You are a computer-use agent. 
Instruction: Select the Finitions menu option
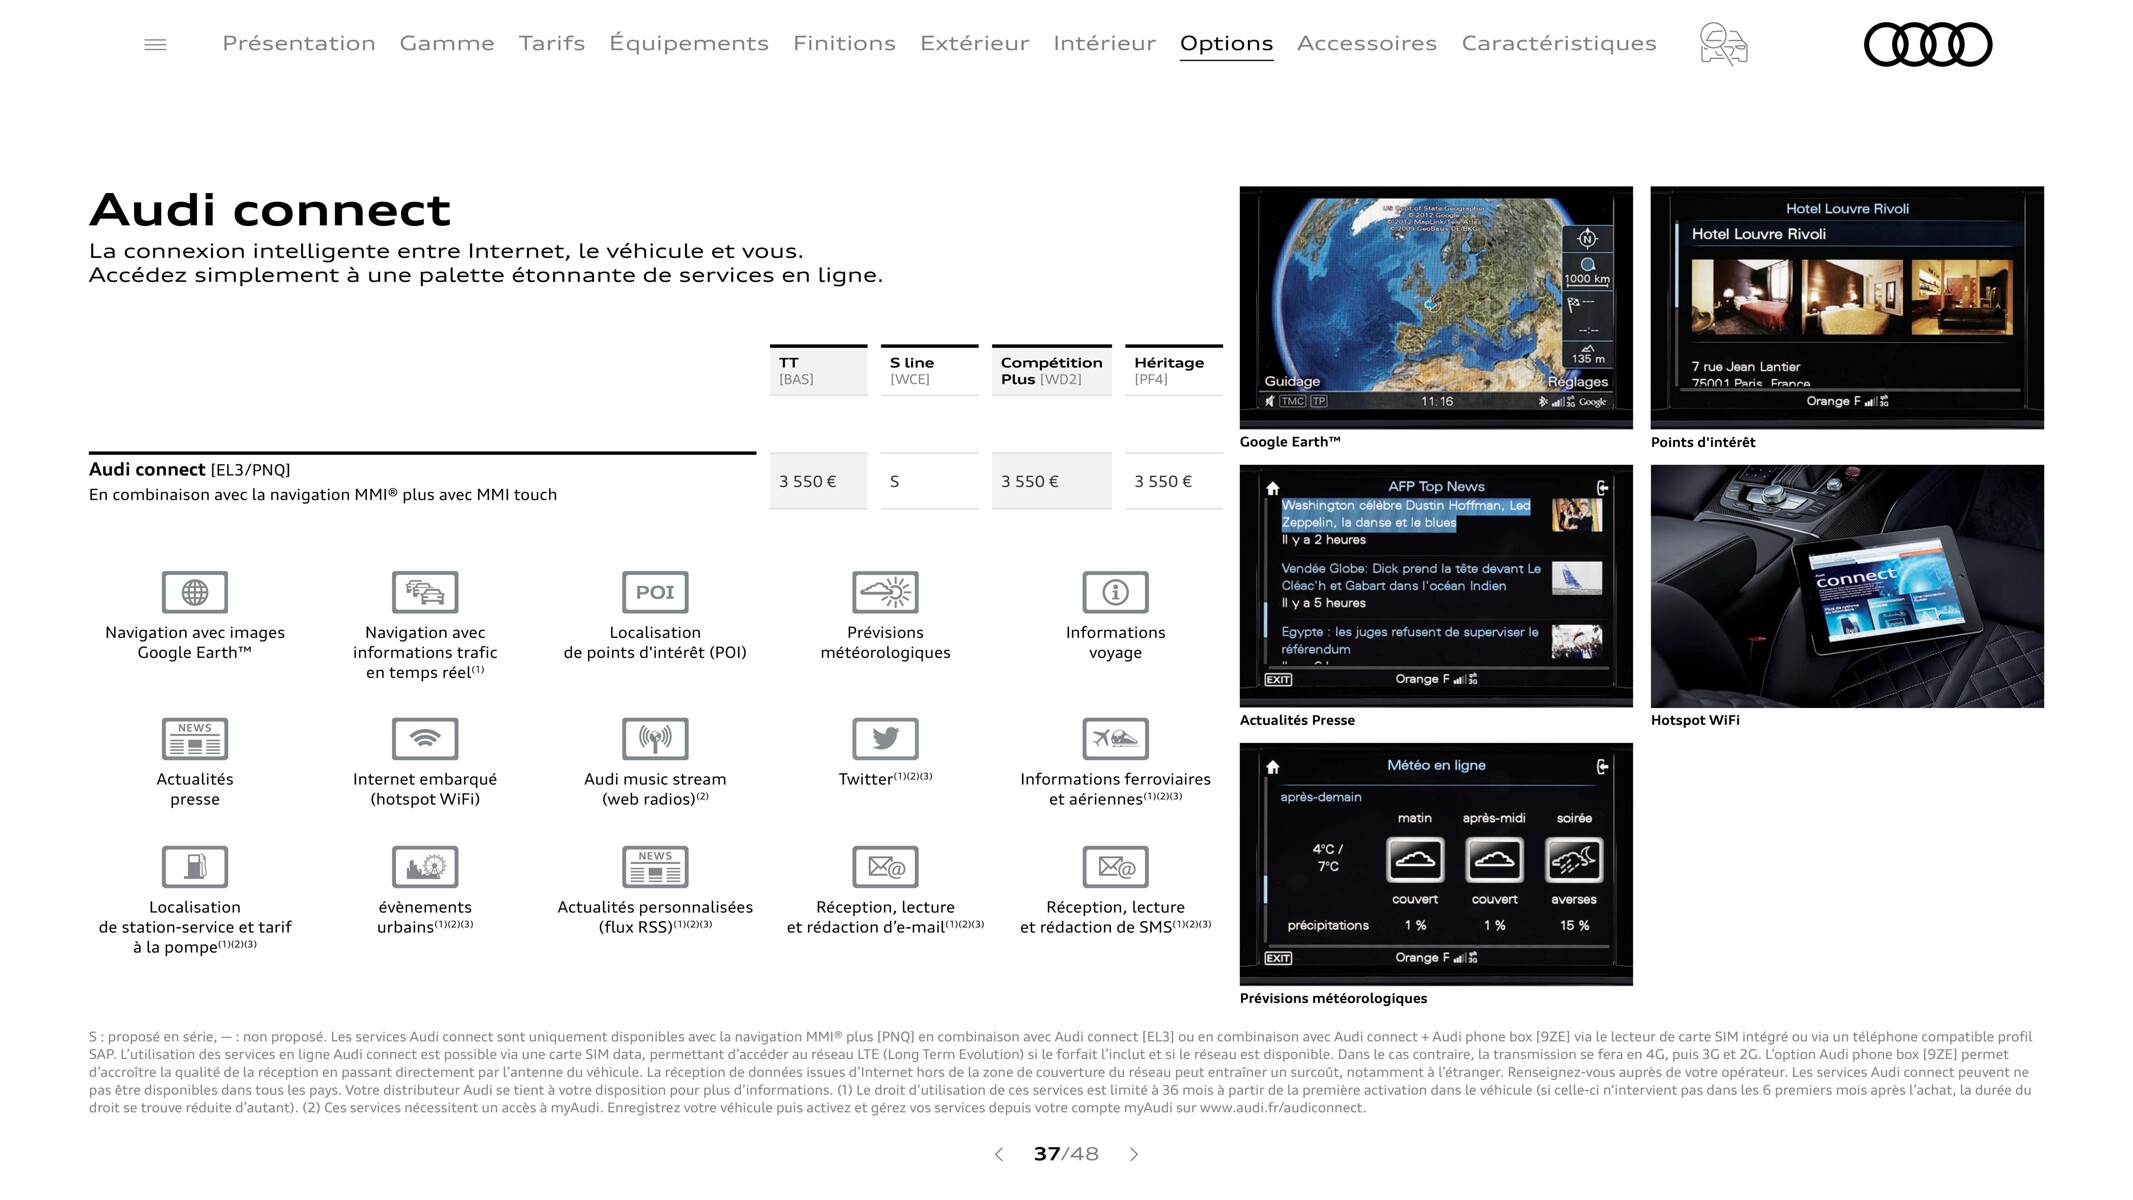click(844, 41)
